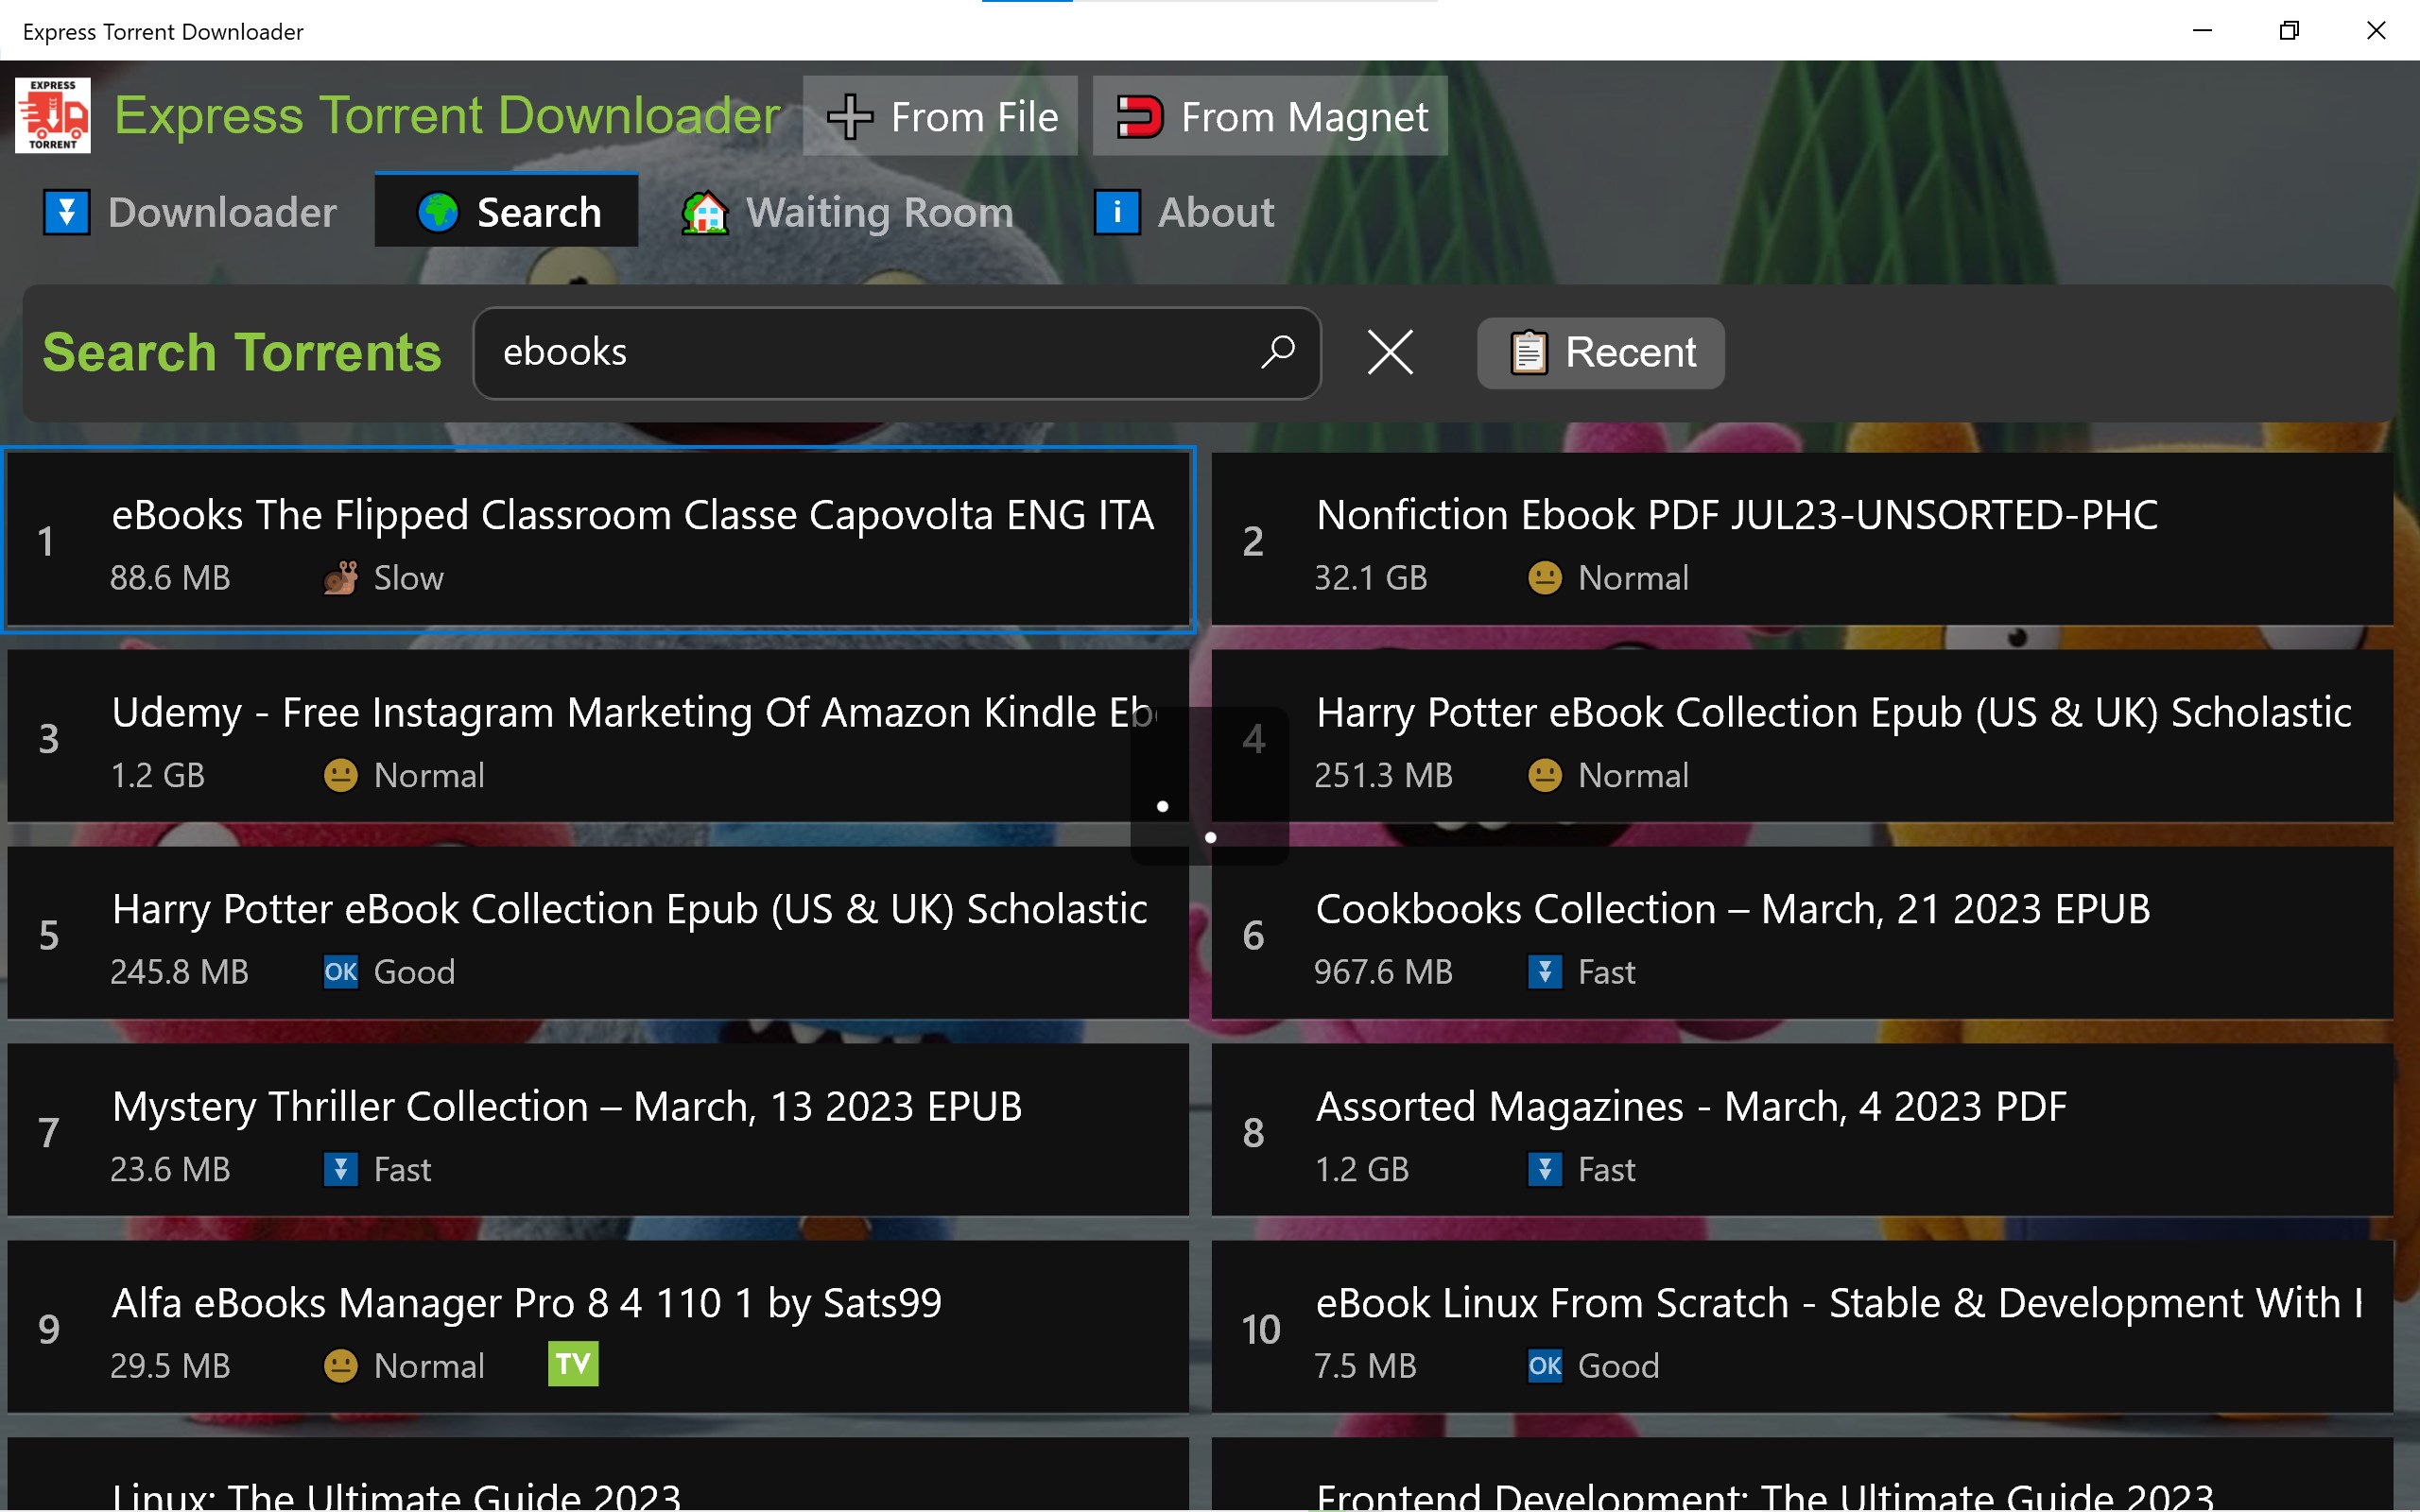Open the Recent searches list
The height and width of the screenshot is (1512, 2420).
tap(1600, 353)
